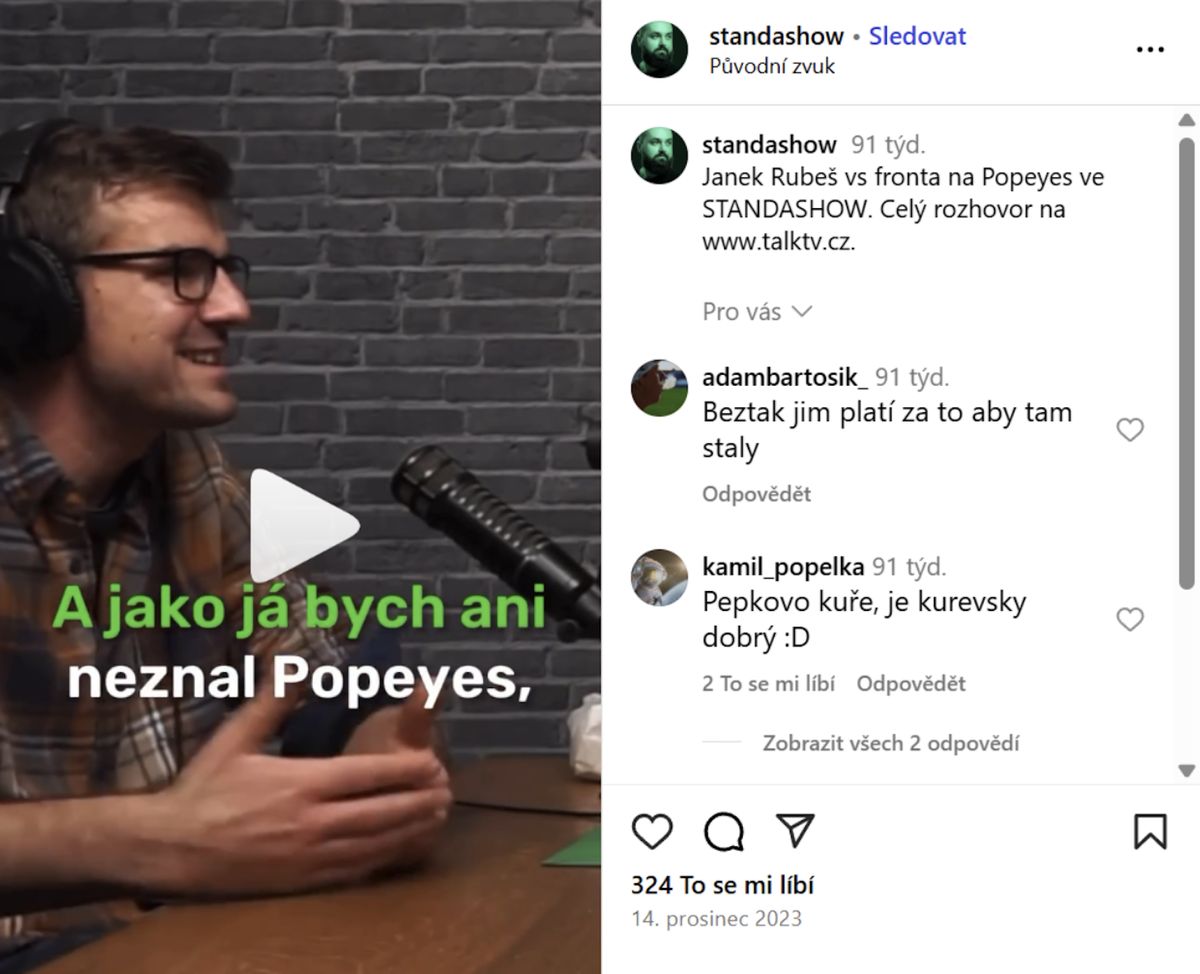This screenshot has height=974, width=1200.
Task: View the 2 To se mi líbí comment likes
Action: tap(769, 684)
